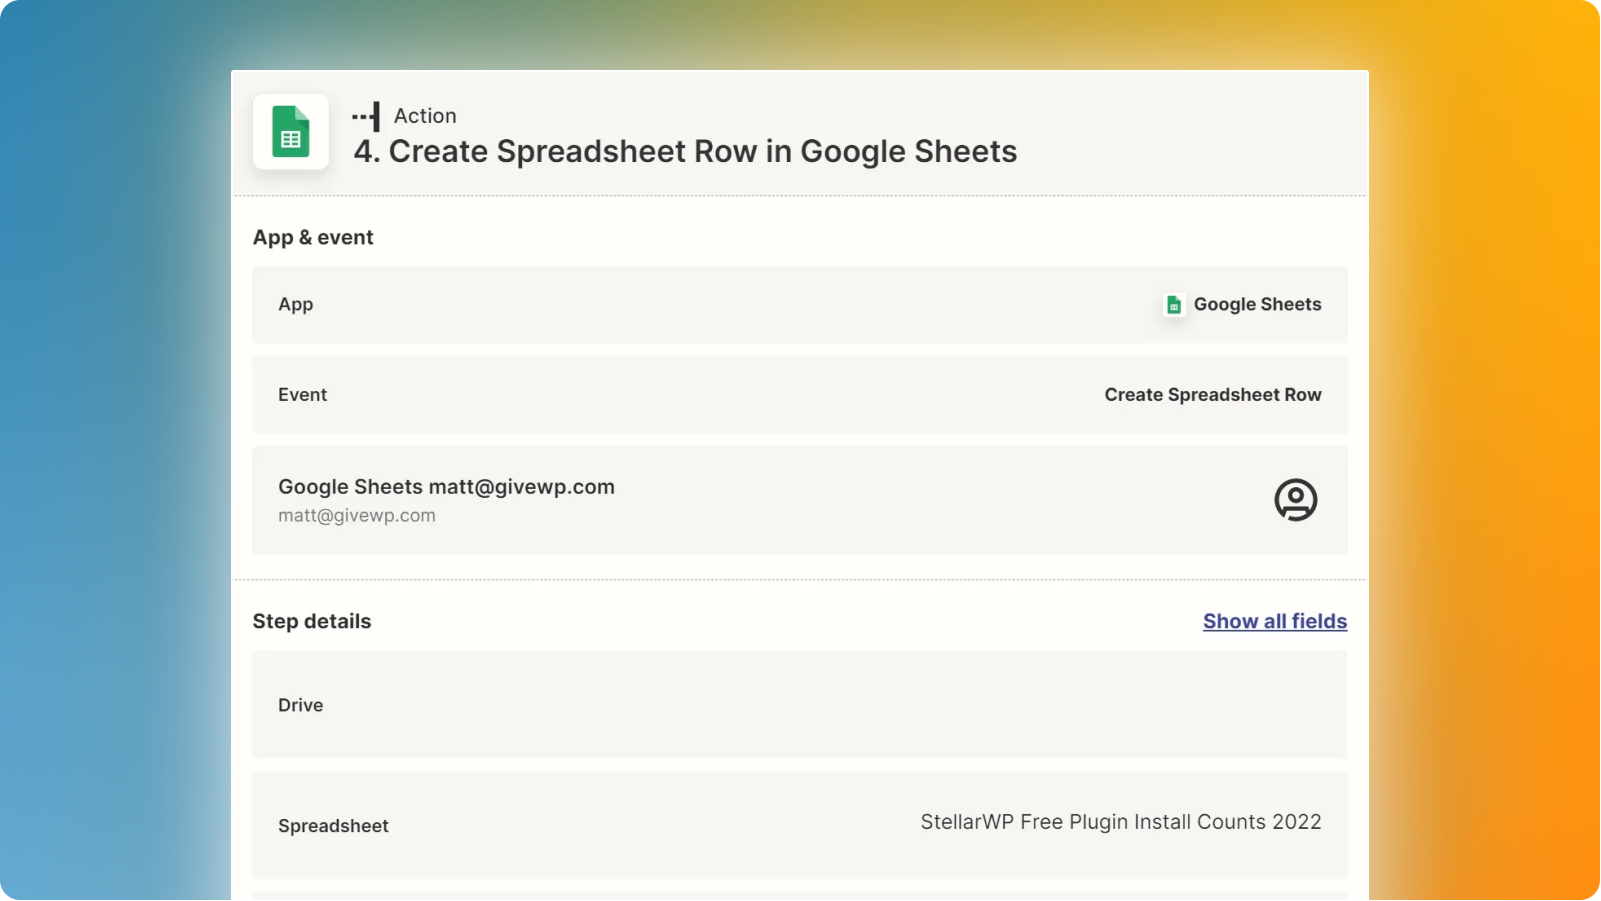The image size is (1601, 901).
Task: Click the 'Google Sheets' app name value
Action: pyautogui.click(x=1257, y=305)
